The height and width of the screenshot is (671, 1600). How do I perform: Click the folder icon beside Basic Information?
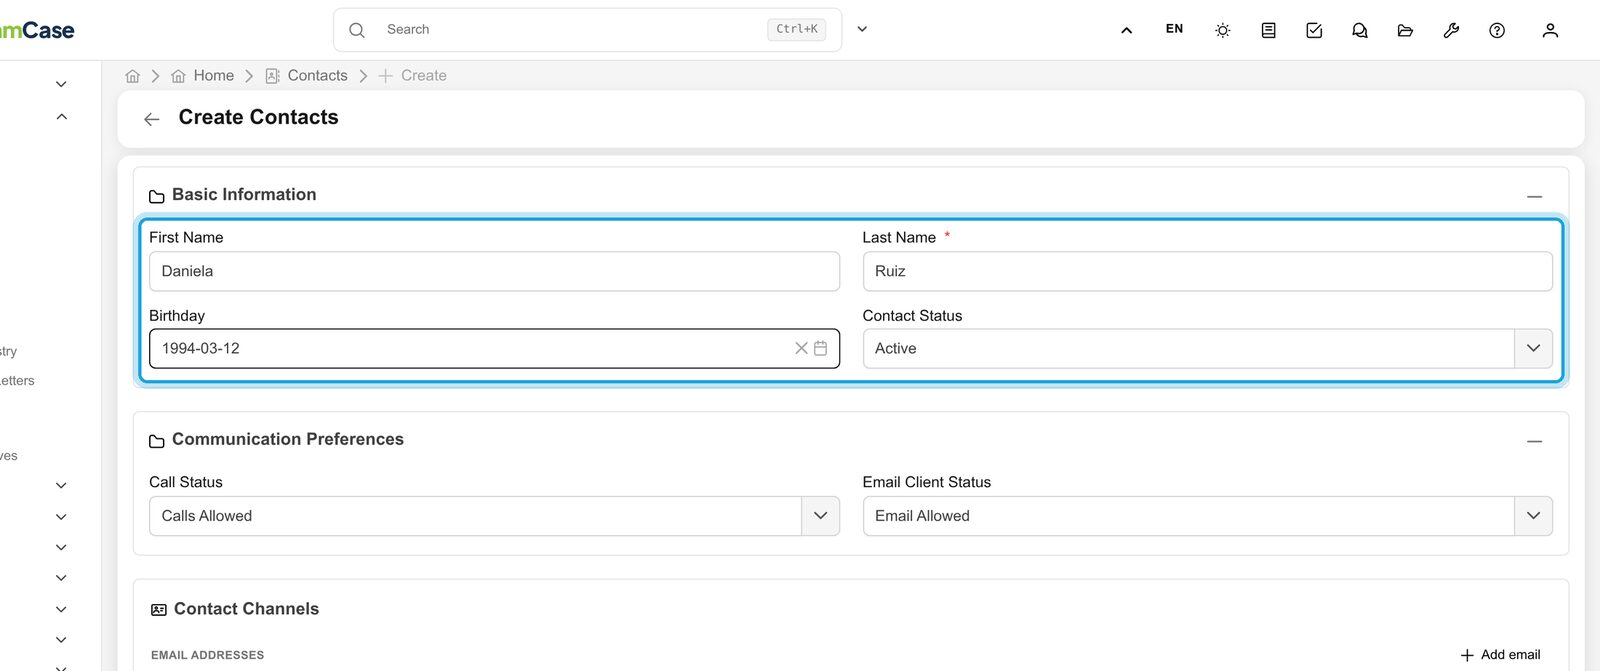(157, 196)
